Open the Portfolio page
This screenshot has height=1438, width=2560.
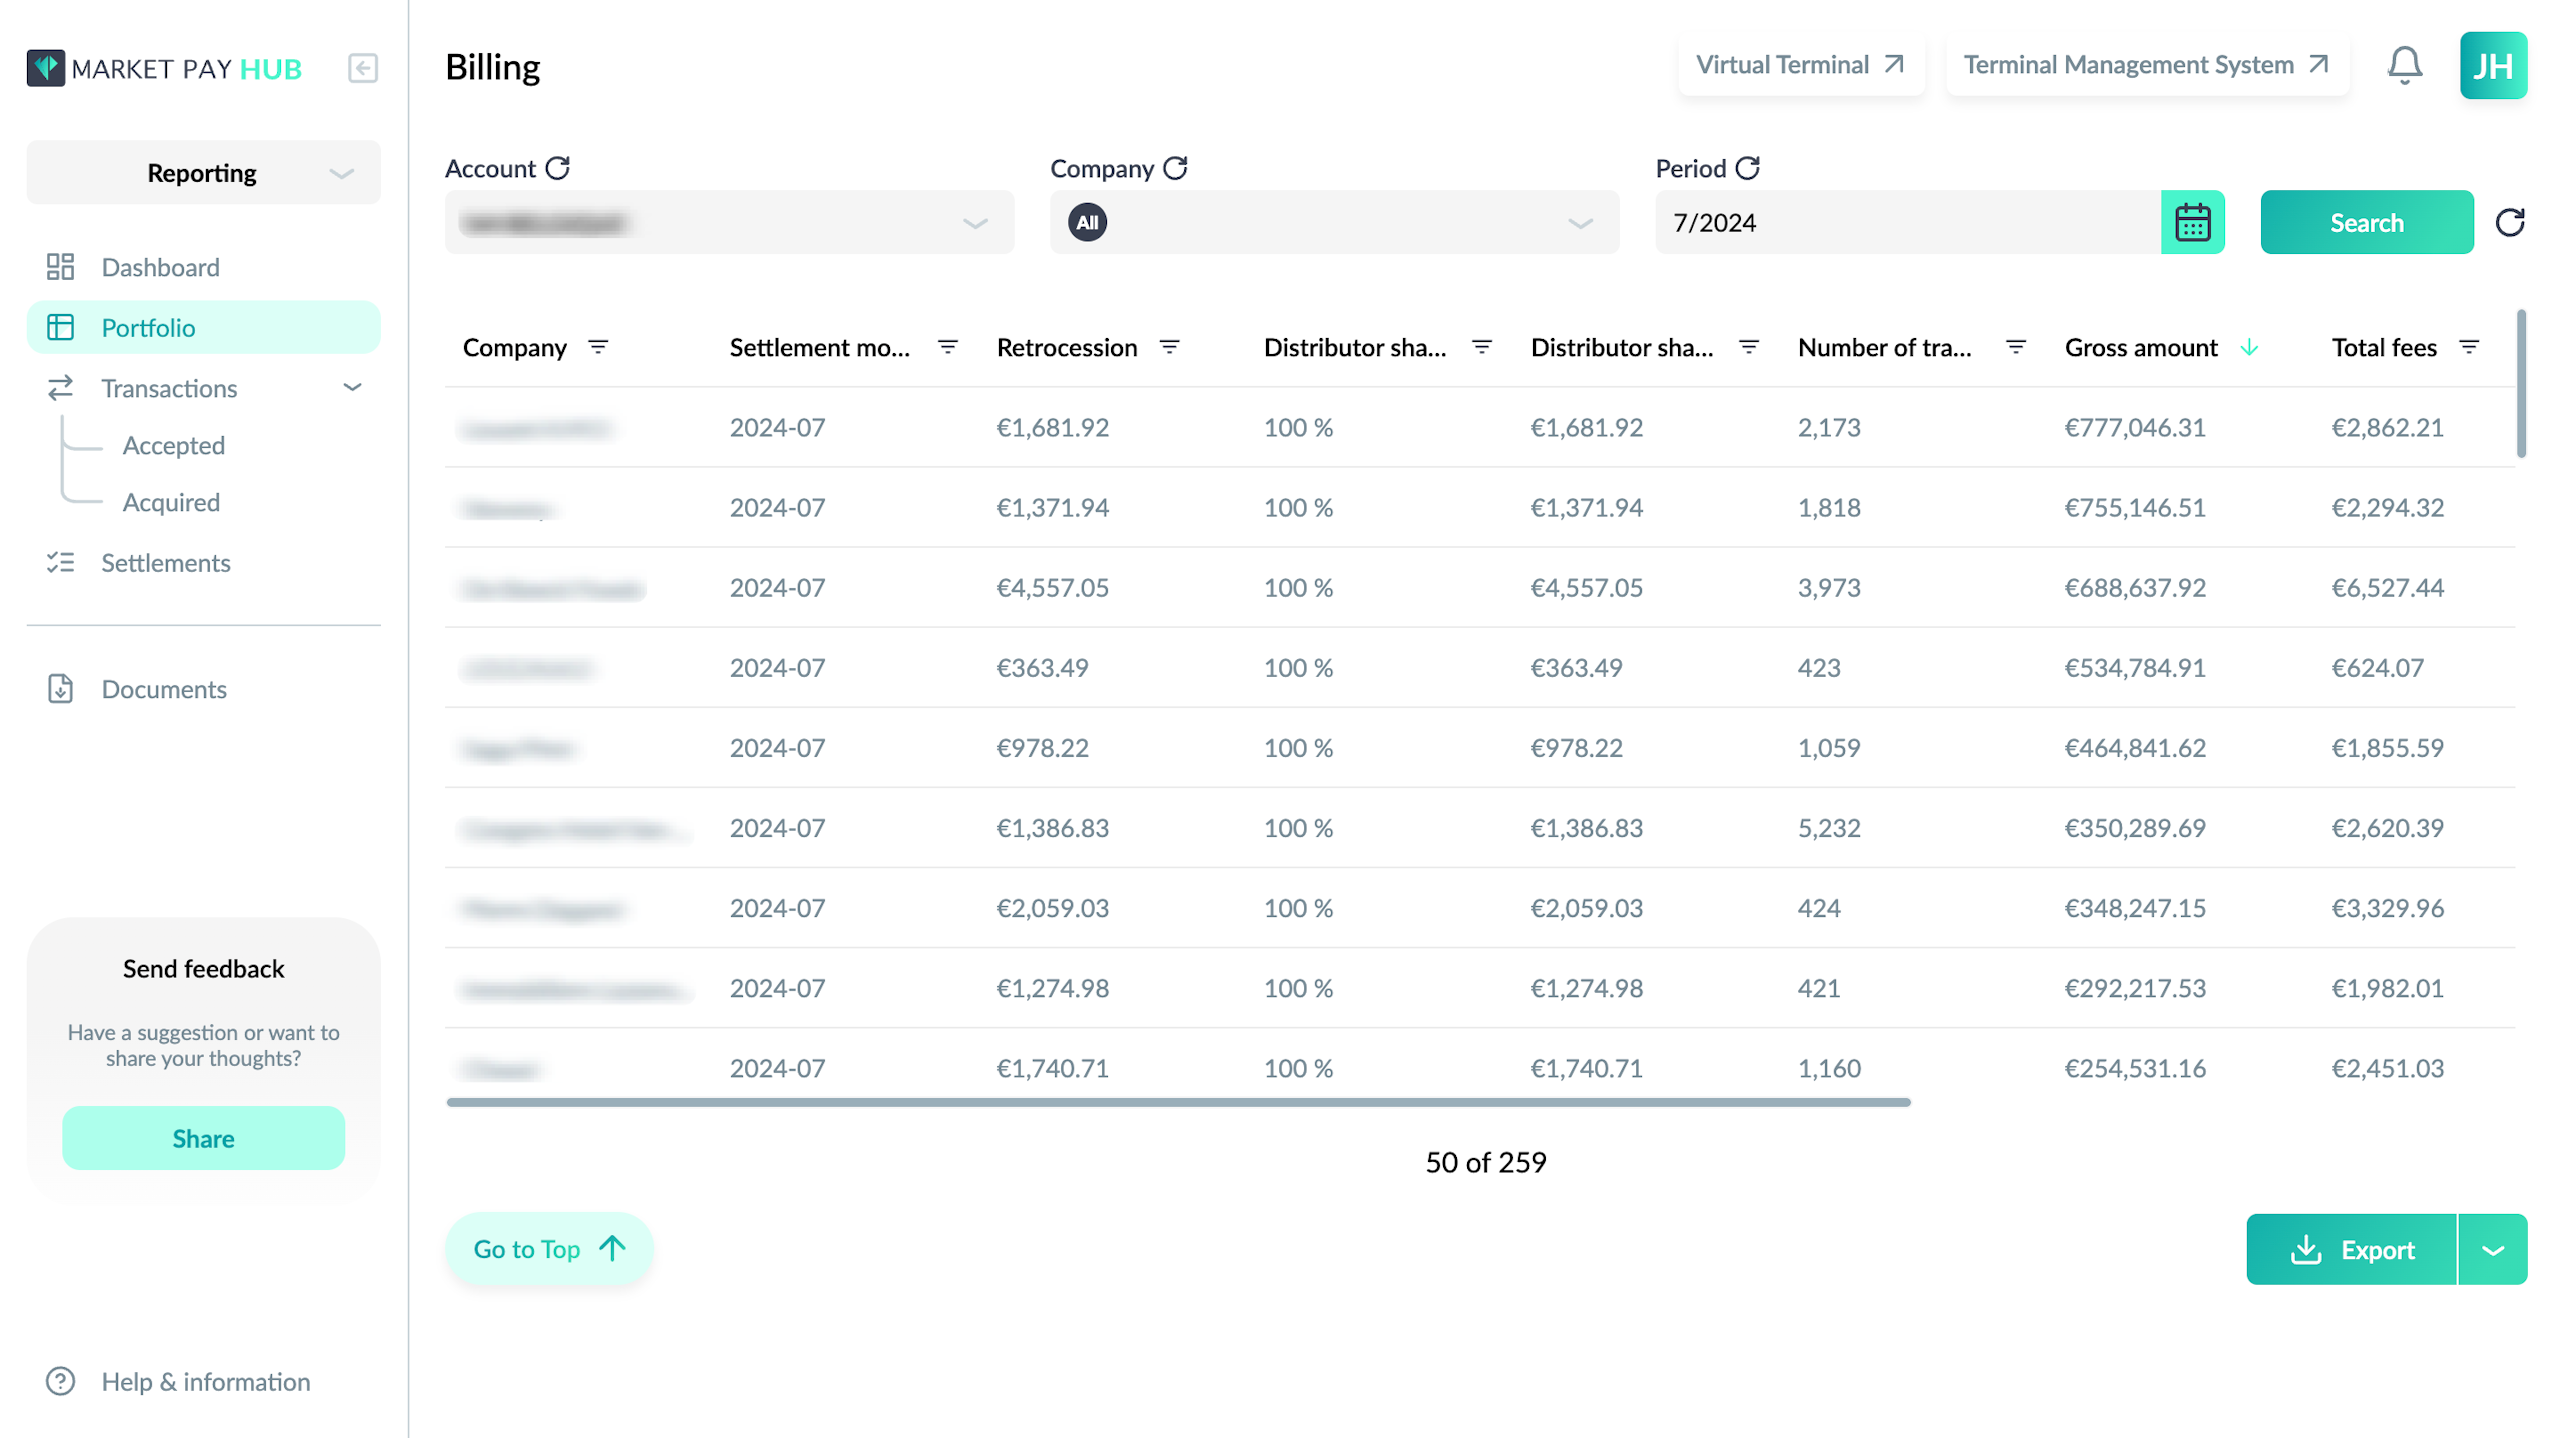click(x=204, y=327)
